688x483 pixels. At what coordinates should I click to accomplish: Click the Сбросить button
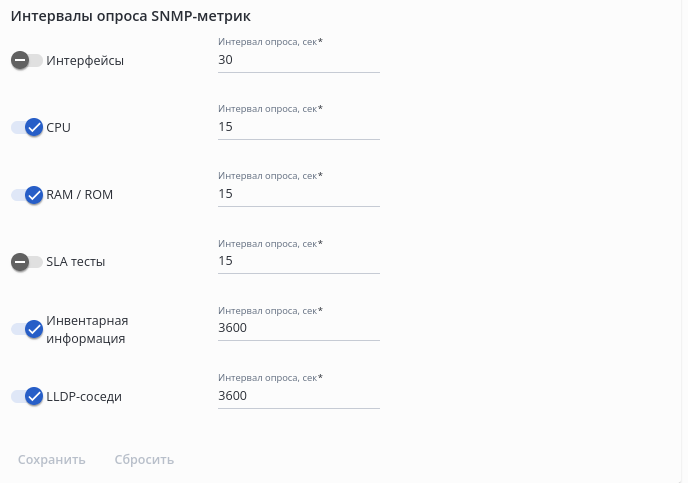click(x=144, y=460)
